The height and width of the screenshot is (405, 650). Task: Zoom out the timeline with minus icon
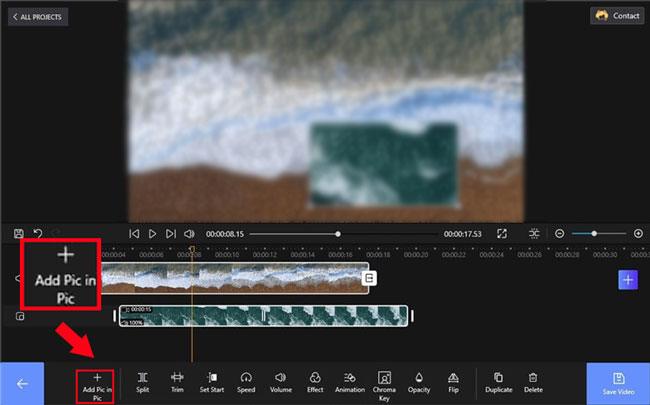pyautogui.click(x=559, y=234)
